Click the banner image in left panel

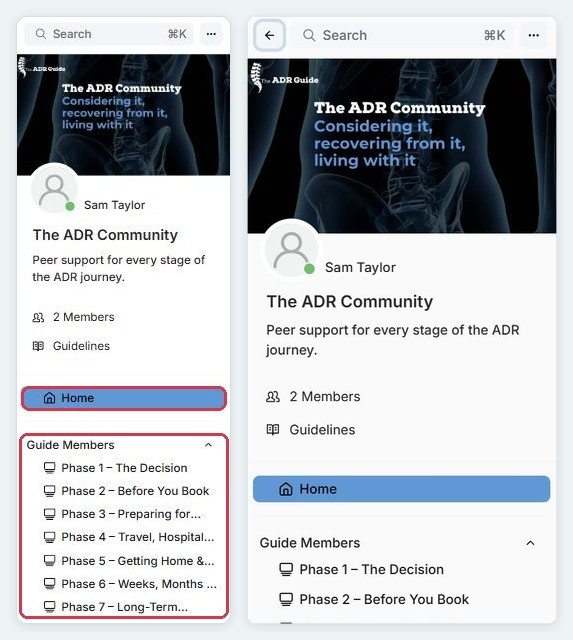(123, 115)
